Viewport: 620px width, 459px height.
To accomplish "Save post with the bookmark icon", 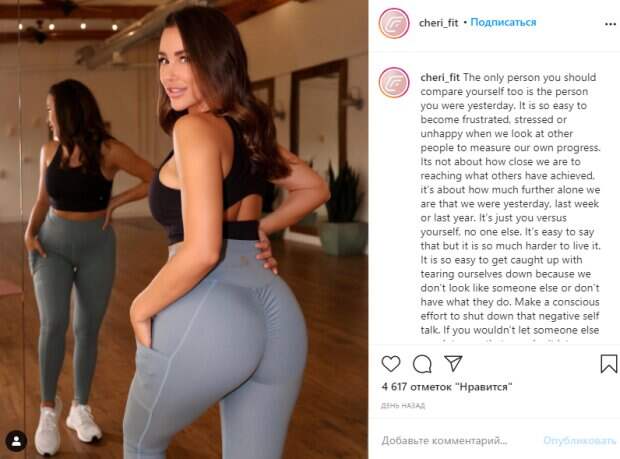I will coord(609,363).
